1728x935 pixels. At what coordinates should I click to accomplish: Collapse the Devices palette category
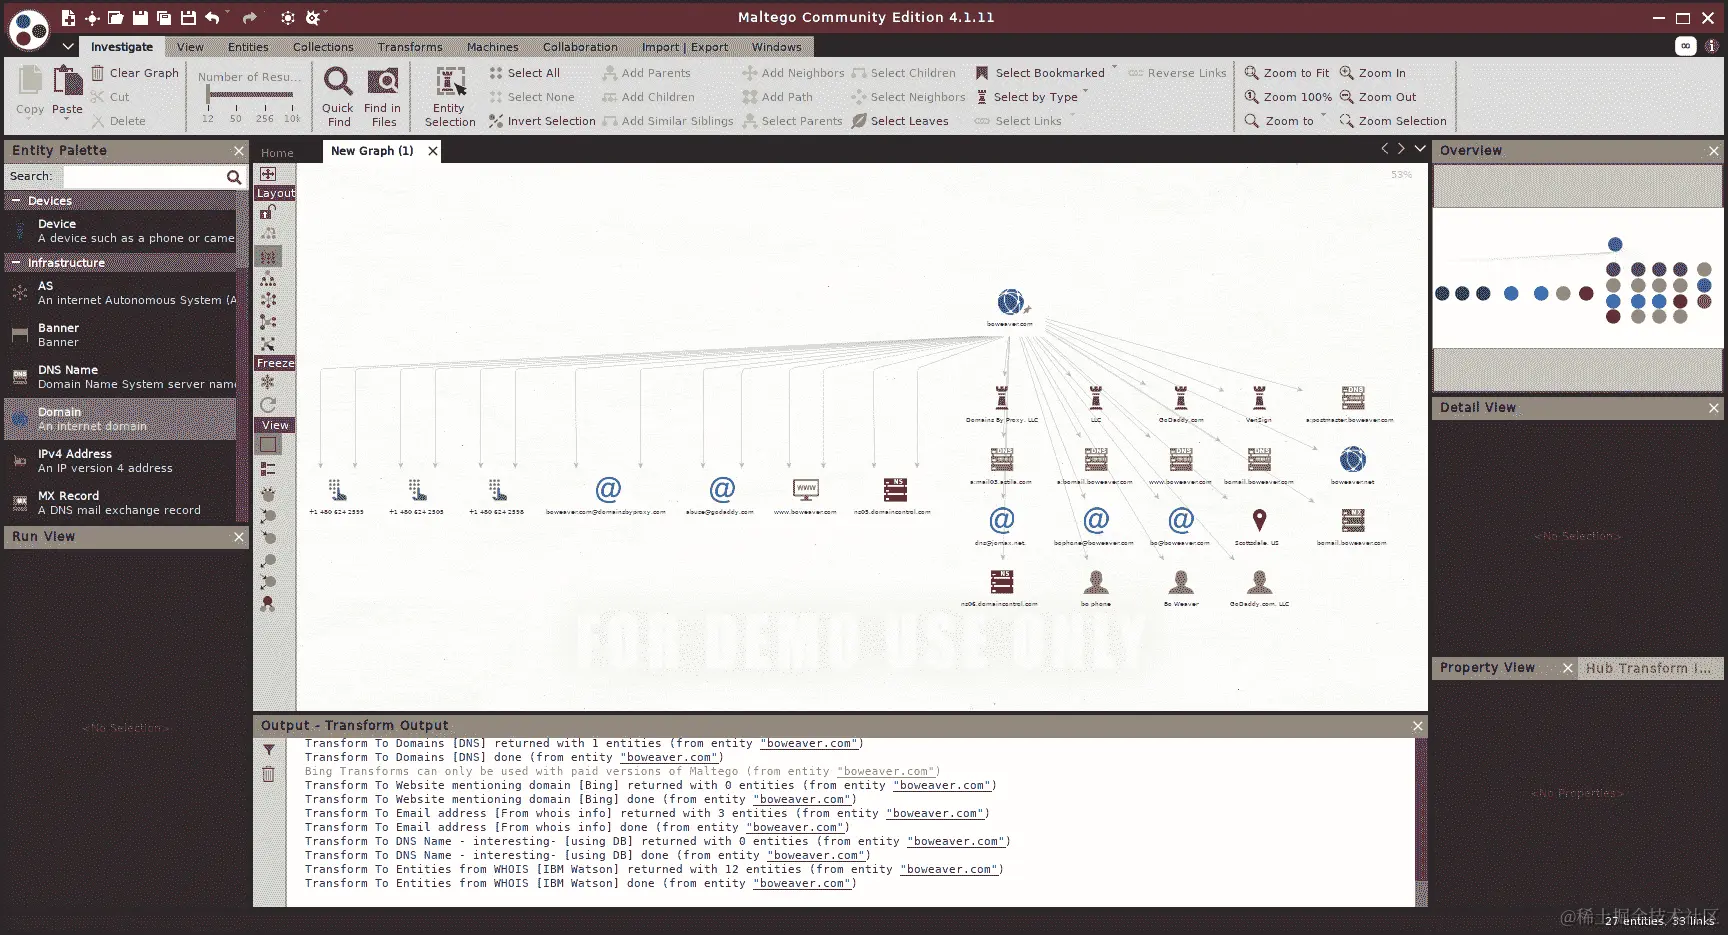click(x=16, y=201)
